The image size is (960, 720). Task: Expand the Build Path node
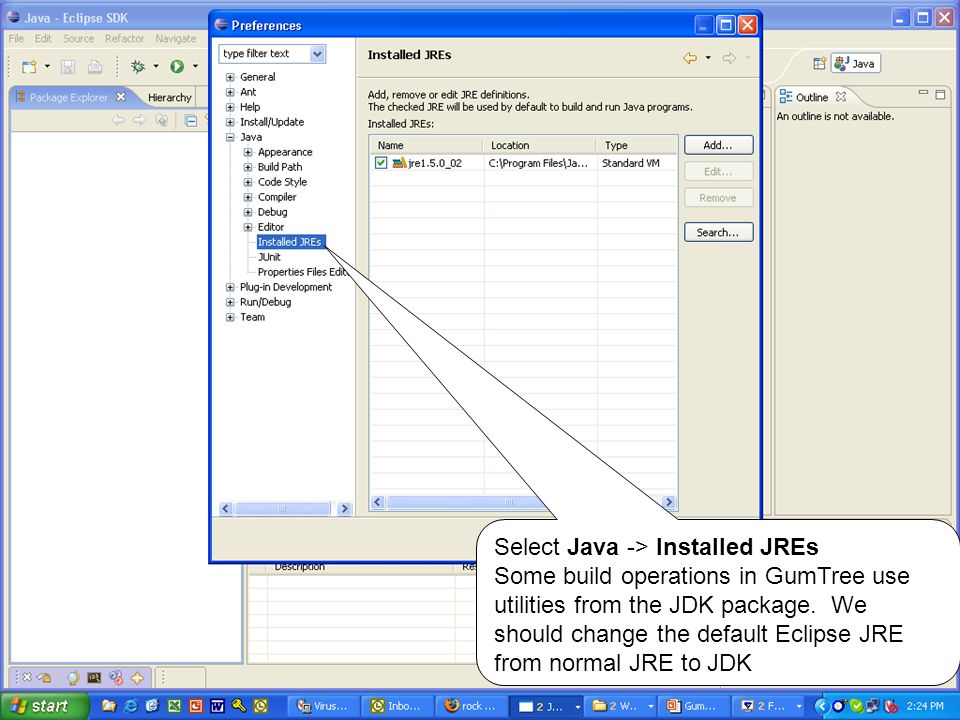pyautogui.click(x=248, y=167)
